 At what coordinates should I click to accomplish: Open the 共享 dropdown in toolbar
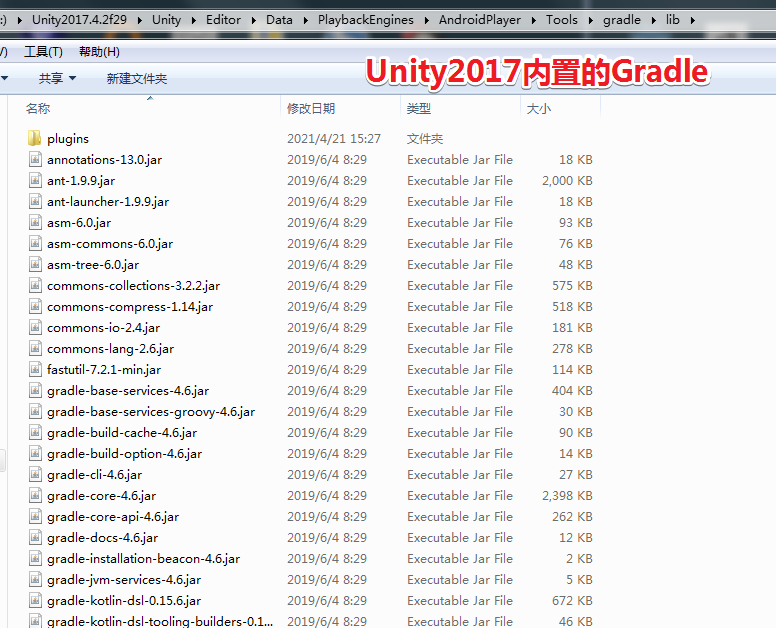click(57, 78)
